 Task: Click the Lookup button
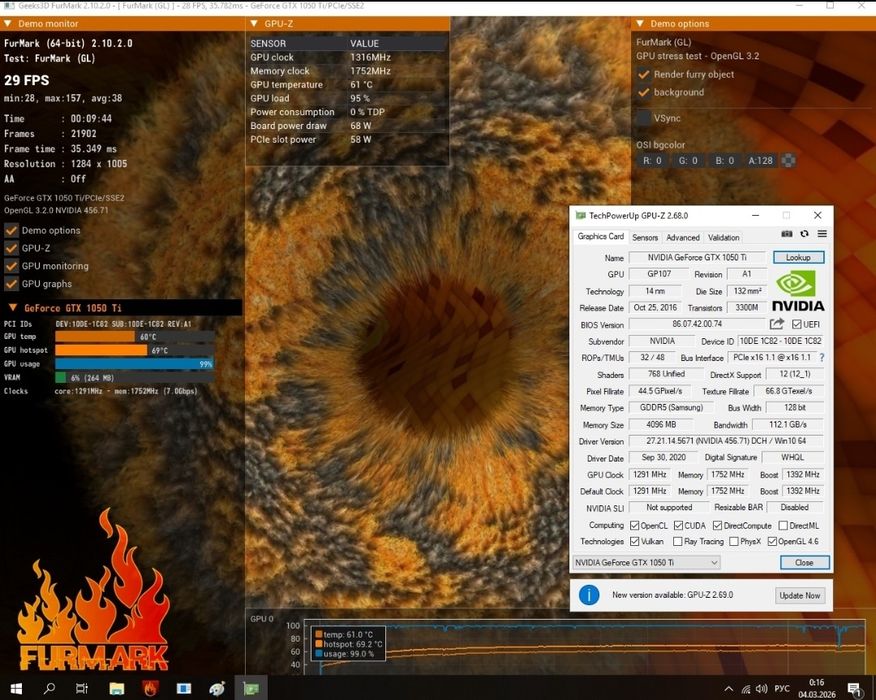pyautogui.click(x=798, y=258)
